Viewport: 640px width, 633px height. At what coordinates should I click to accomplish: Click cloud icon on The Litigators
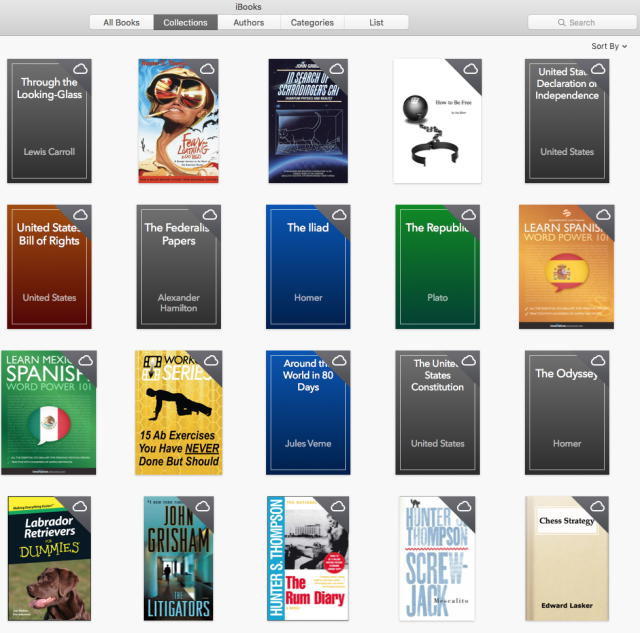203,506
